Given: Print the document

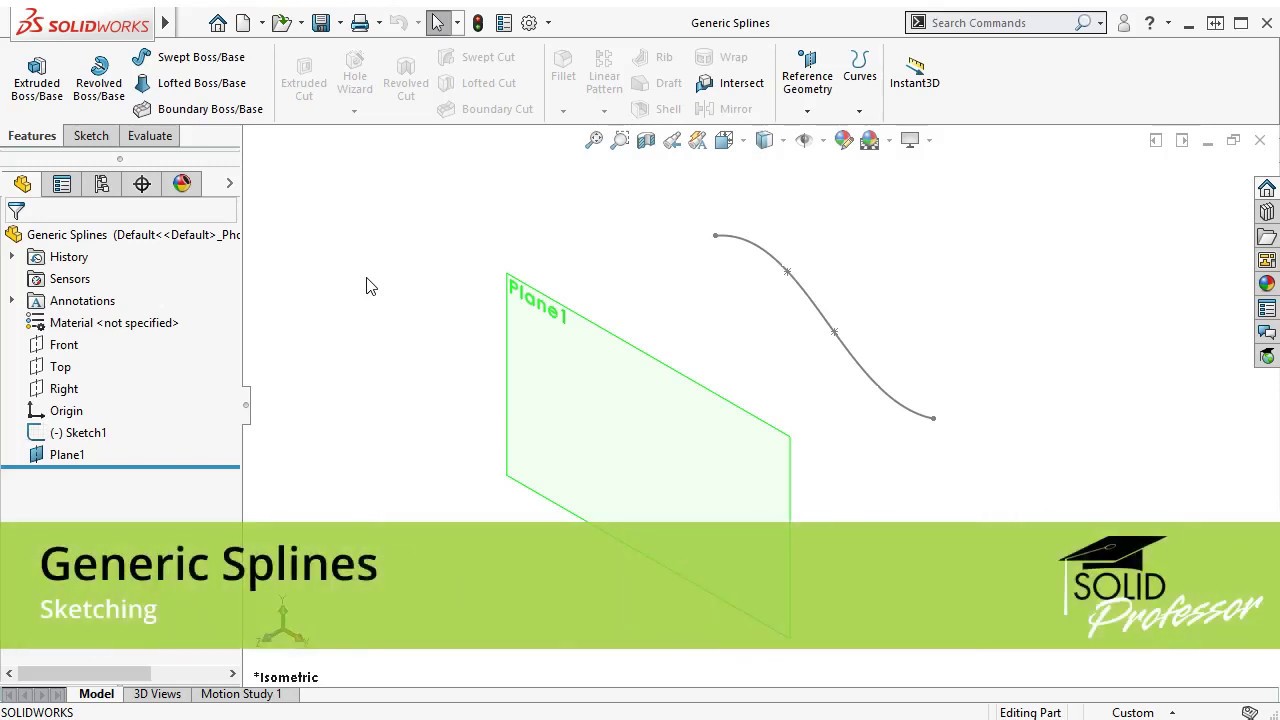Looking at the screenshot, I should [360, 22].
